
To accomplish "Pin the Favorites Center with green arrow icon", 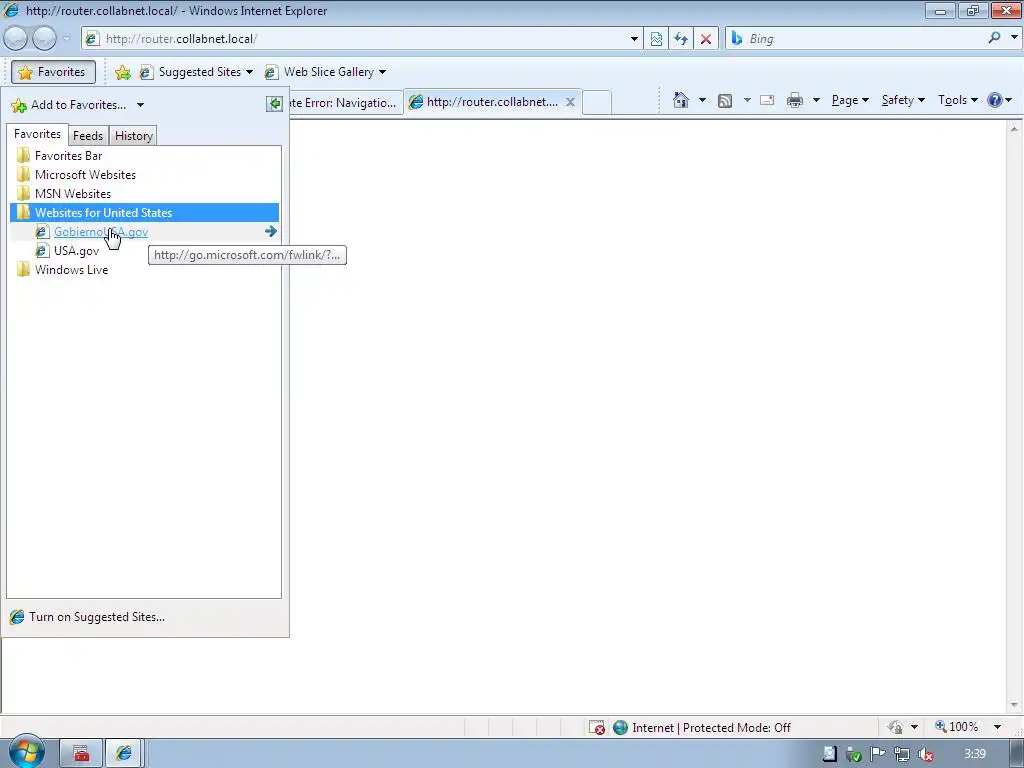I will 275,104.
